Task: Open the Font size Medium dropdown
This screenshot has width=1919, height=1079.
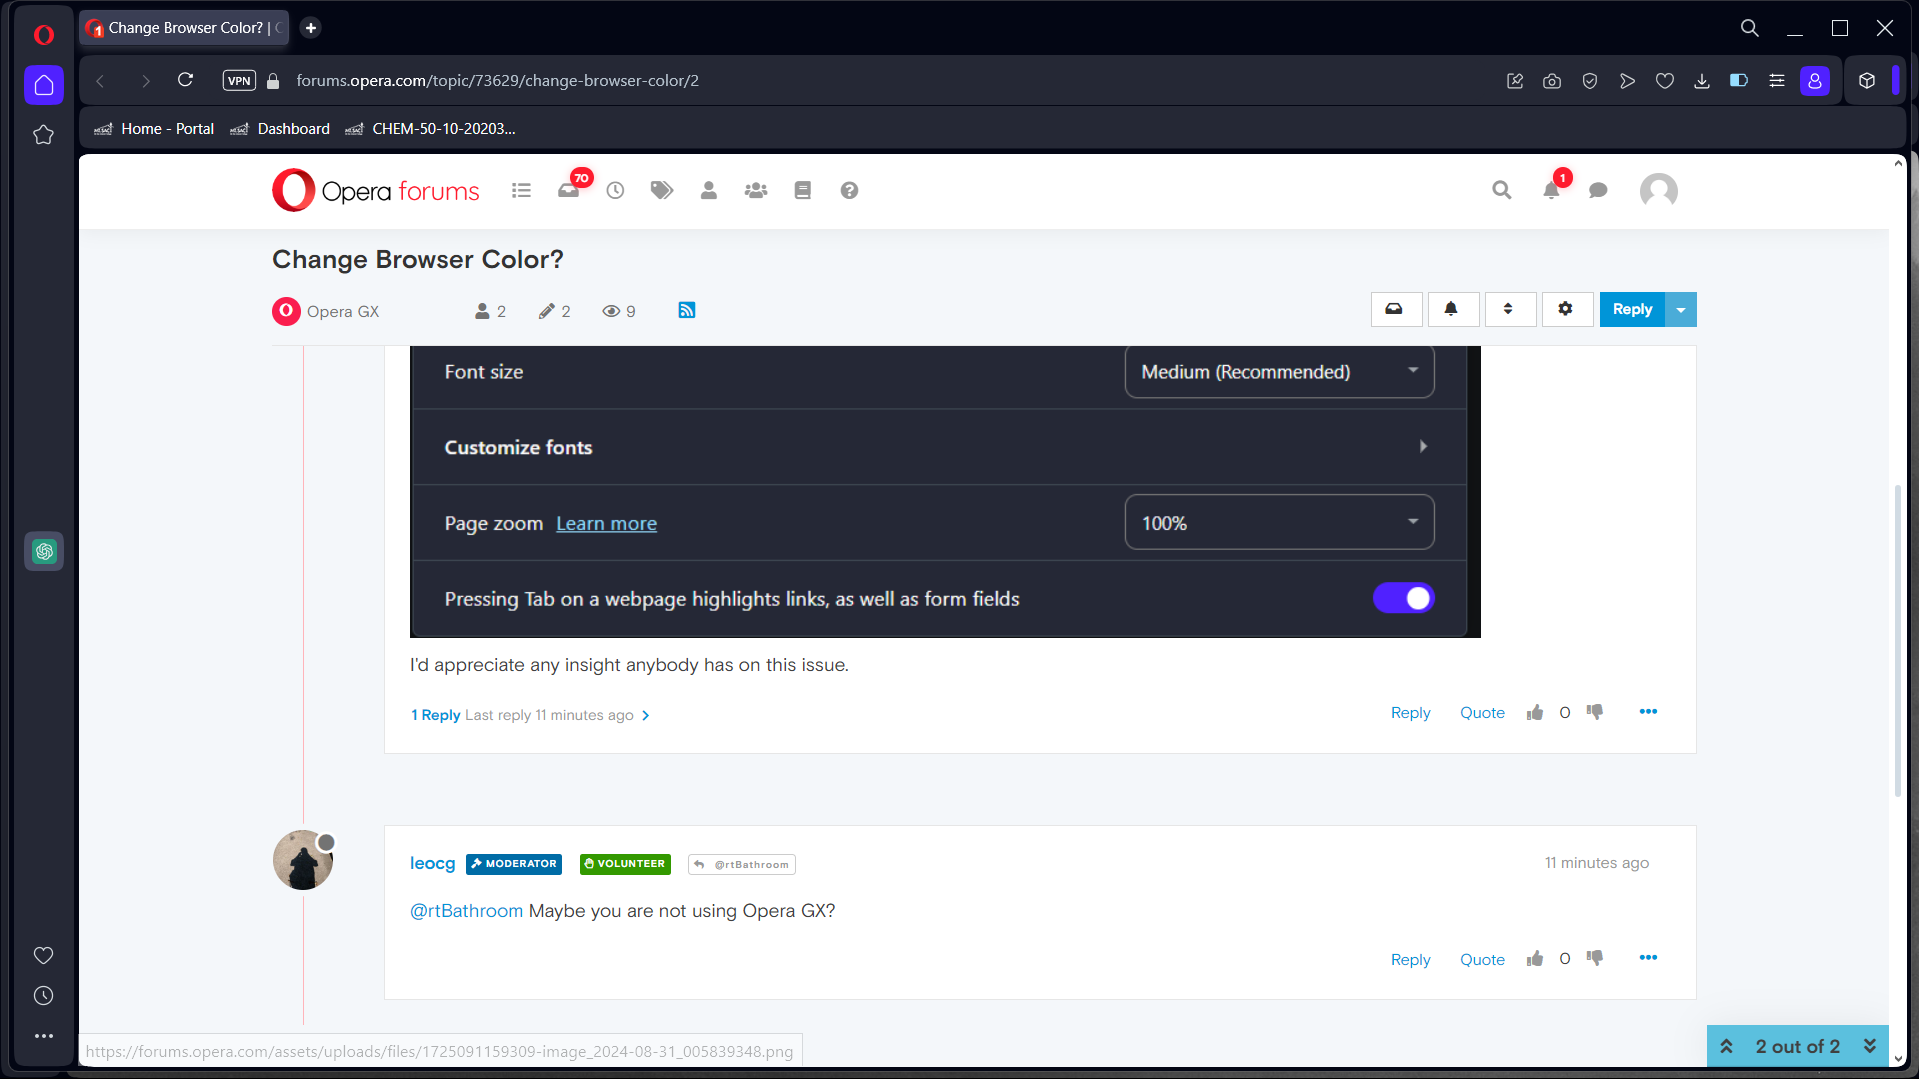Action: pyautogui.click(x=1279, y=372)
